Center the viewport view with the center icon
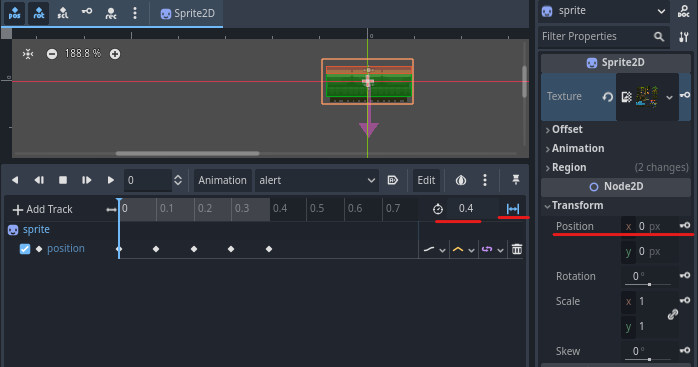The height and width of the screenshot is (367, 698). tap(28, 54)
